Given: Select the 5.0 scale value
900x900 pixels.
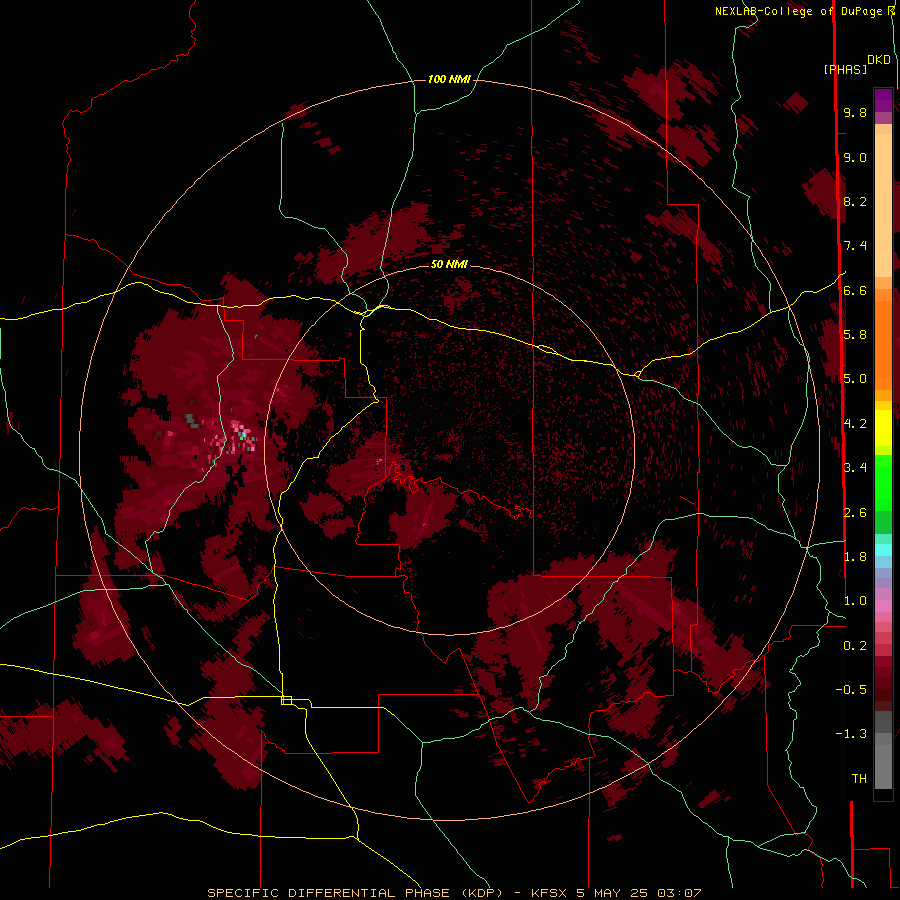Looking at the screenshot, I should (855, 379).
